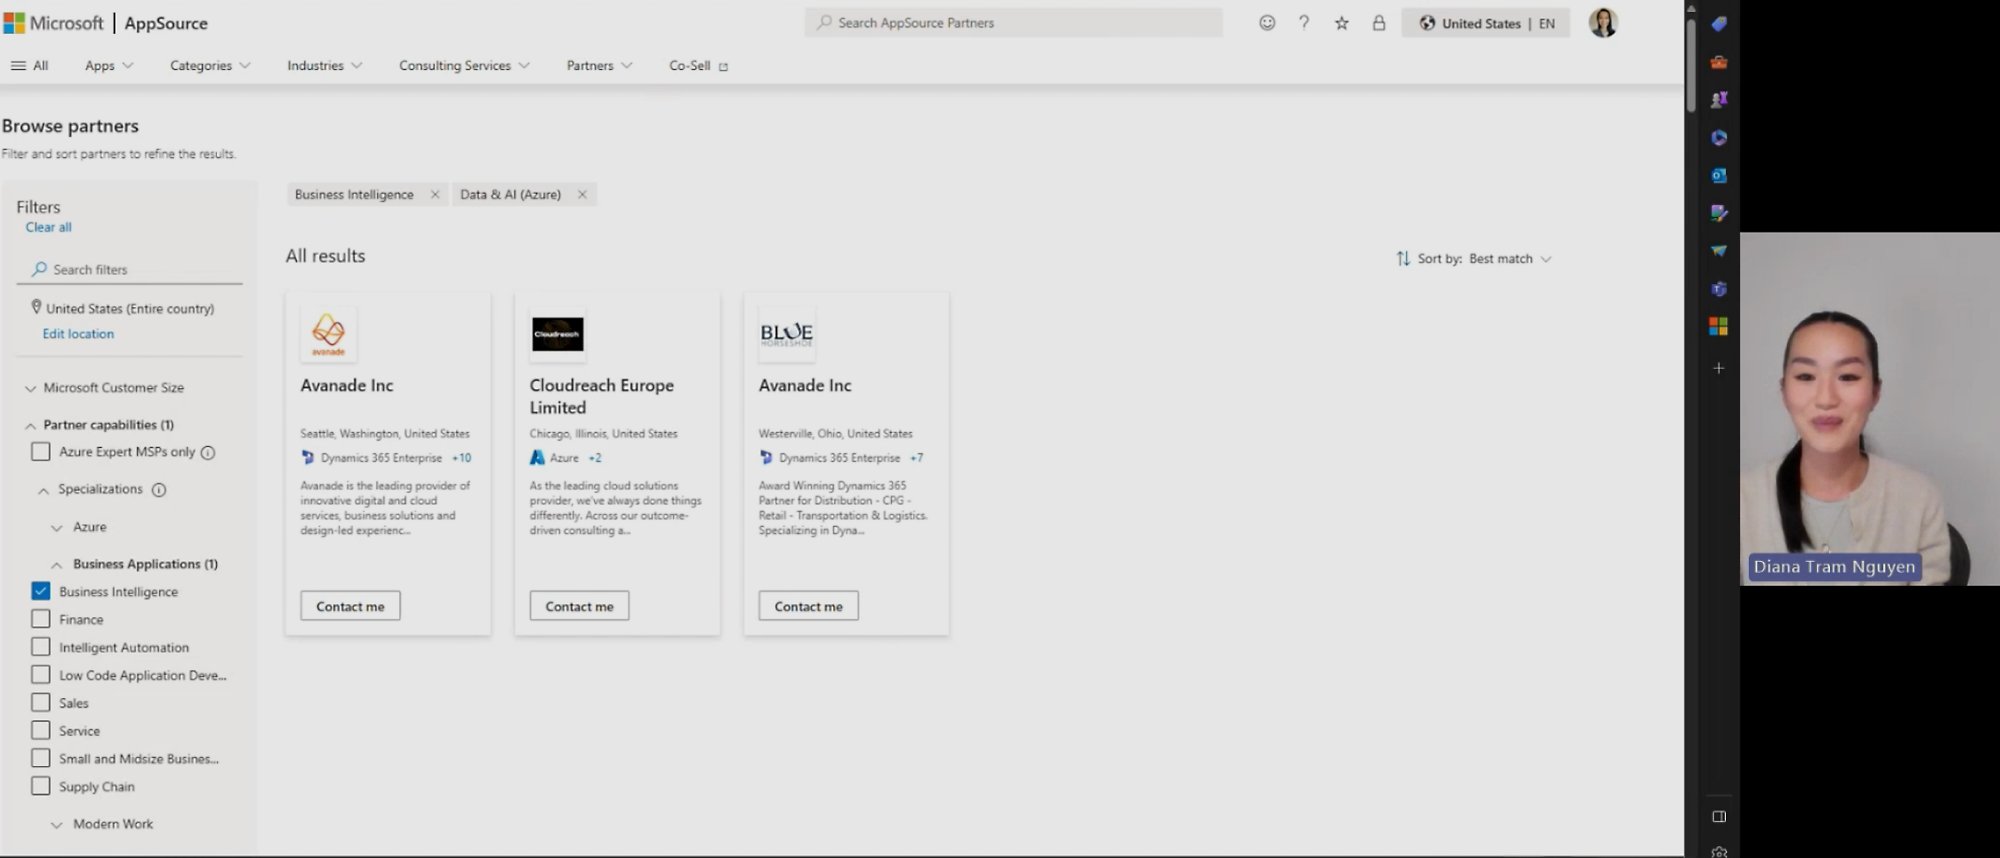Expand Modern Work group
Image resolution: width=2000 pixels, height=858 pixels.
pos(103,824)
